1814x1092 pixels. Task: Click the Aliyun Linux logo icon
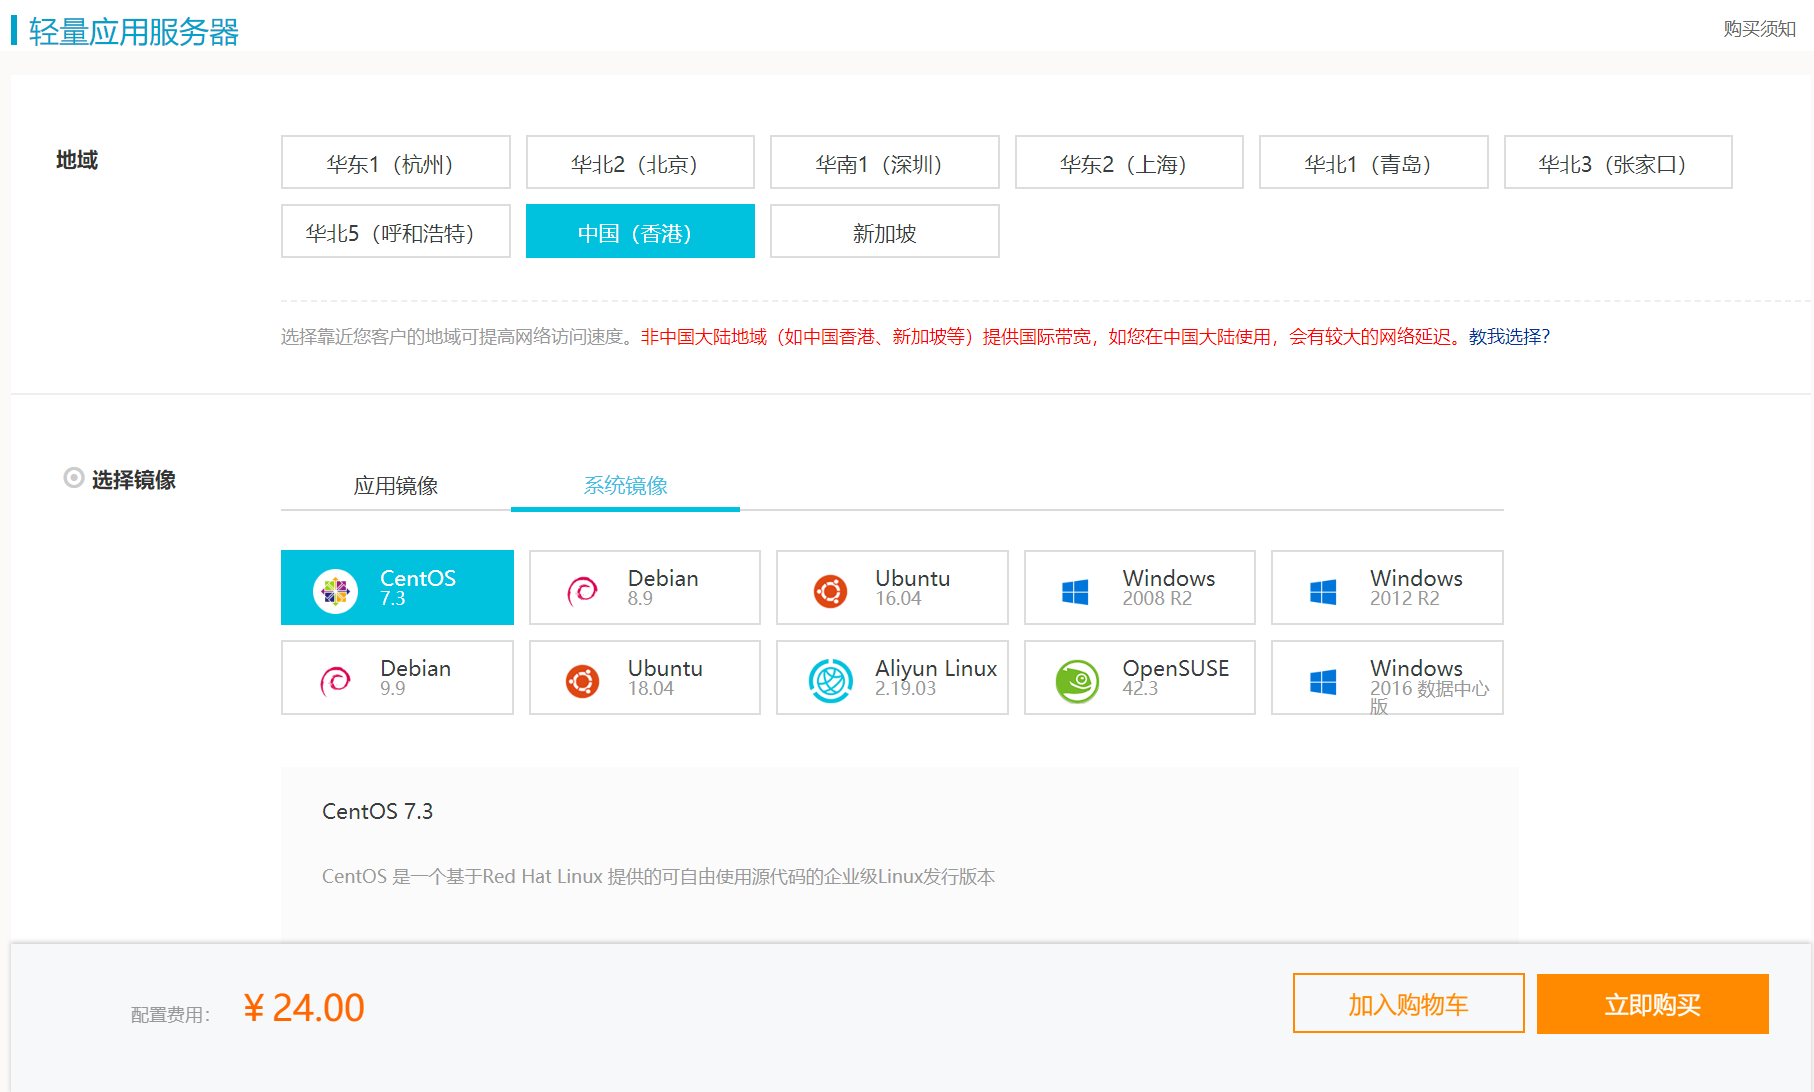coord(830,681)
